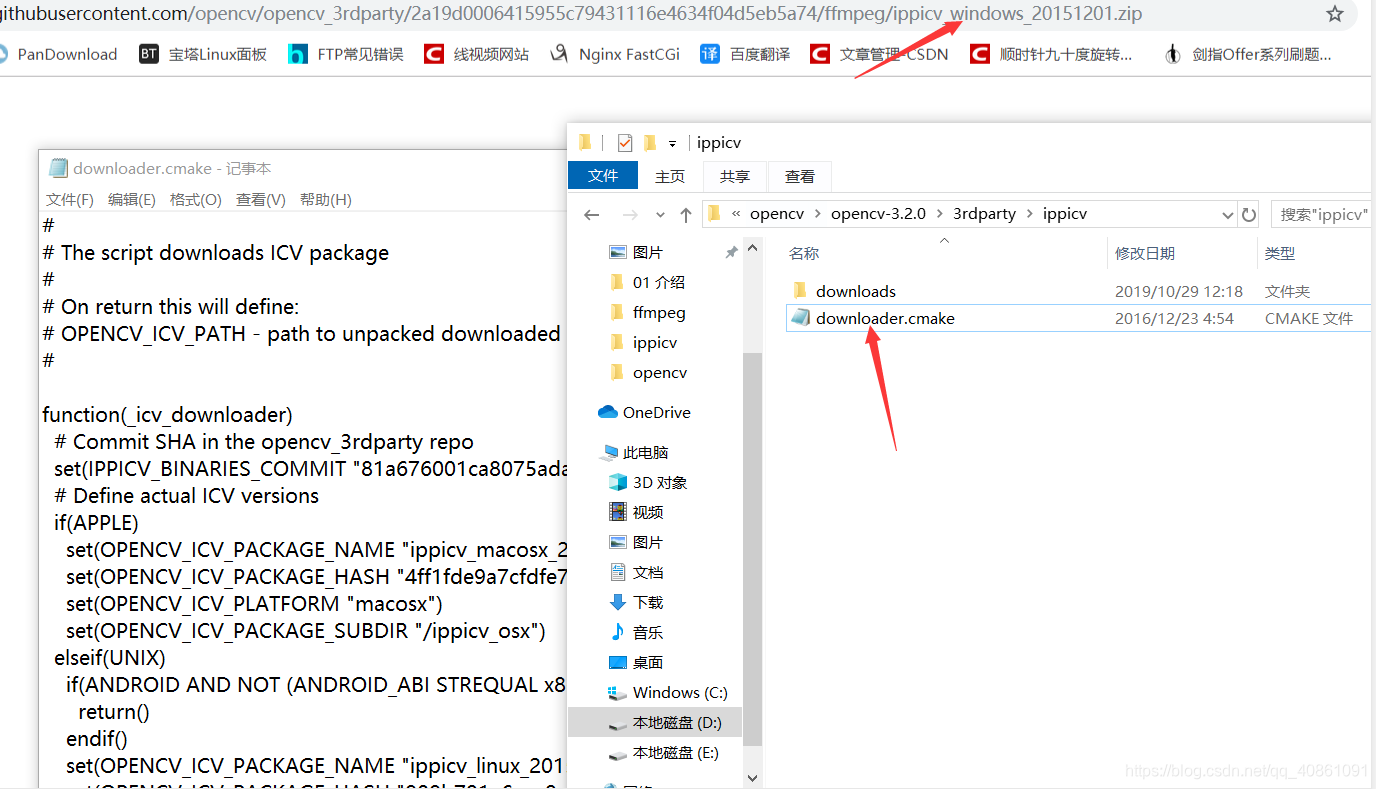Click the downloader.cmake file icon
Viewport: 1376px width, 789px height.
pos(799,318)
